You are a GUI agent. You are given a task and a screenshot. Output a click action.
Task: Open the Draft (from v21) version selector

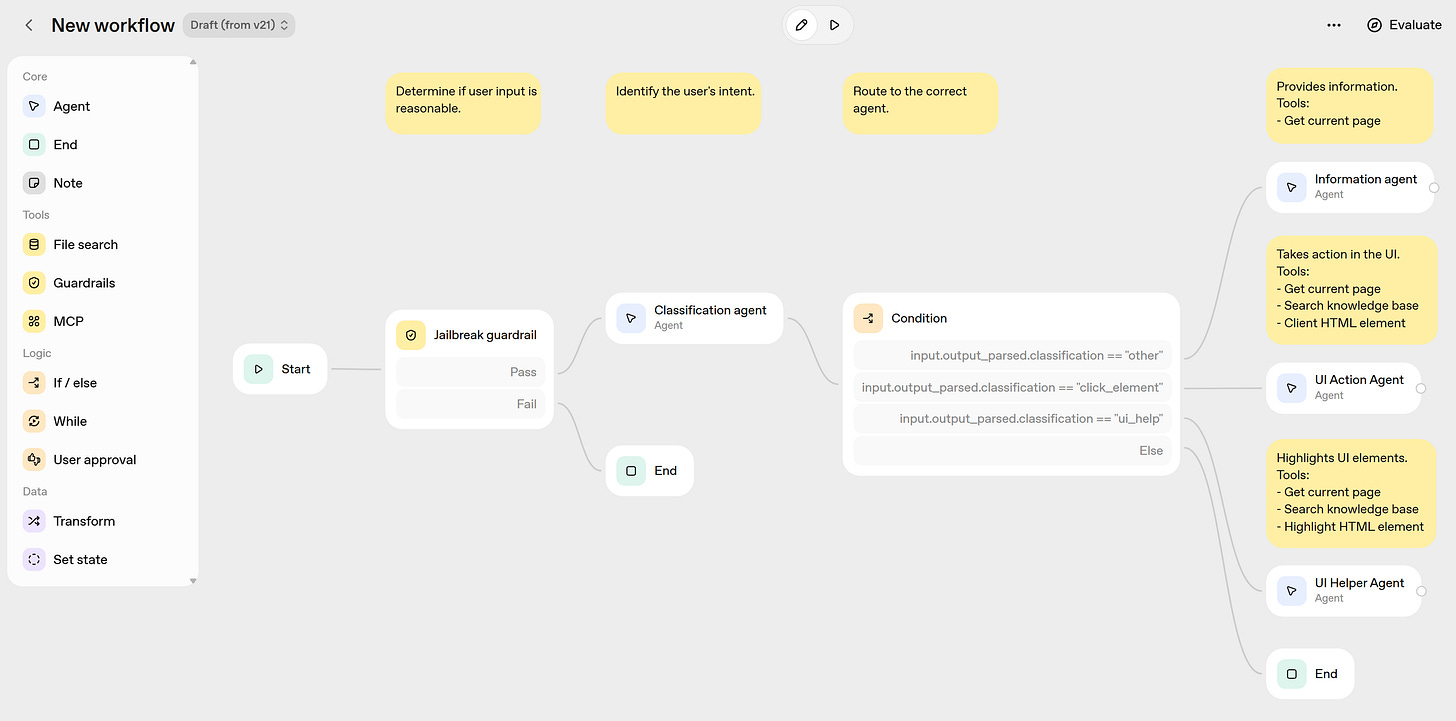238,25
